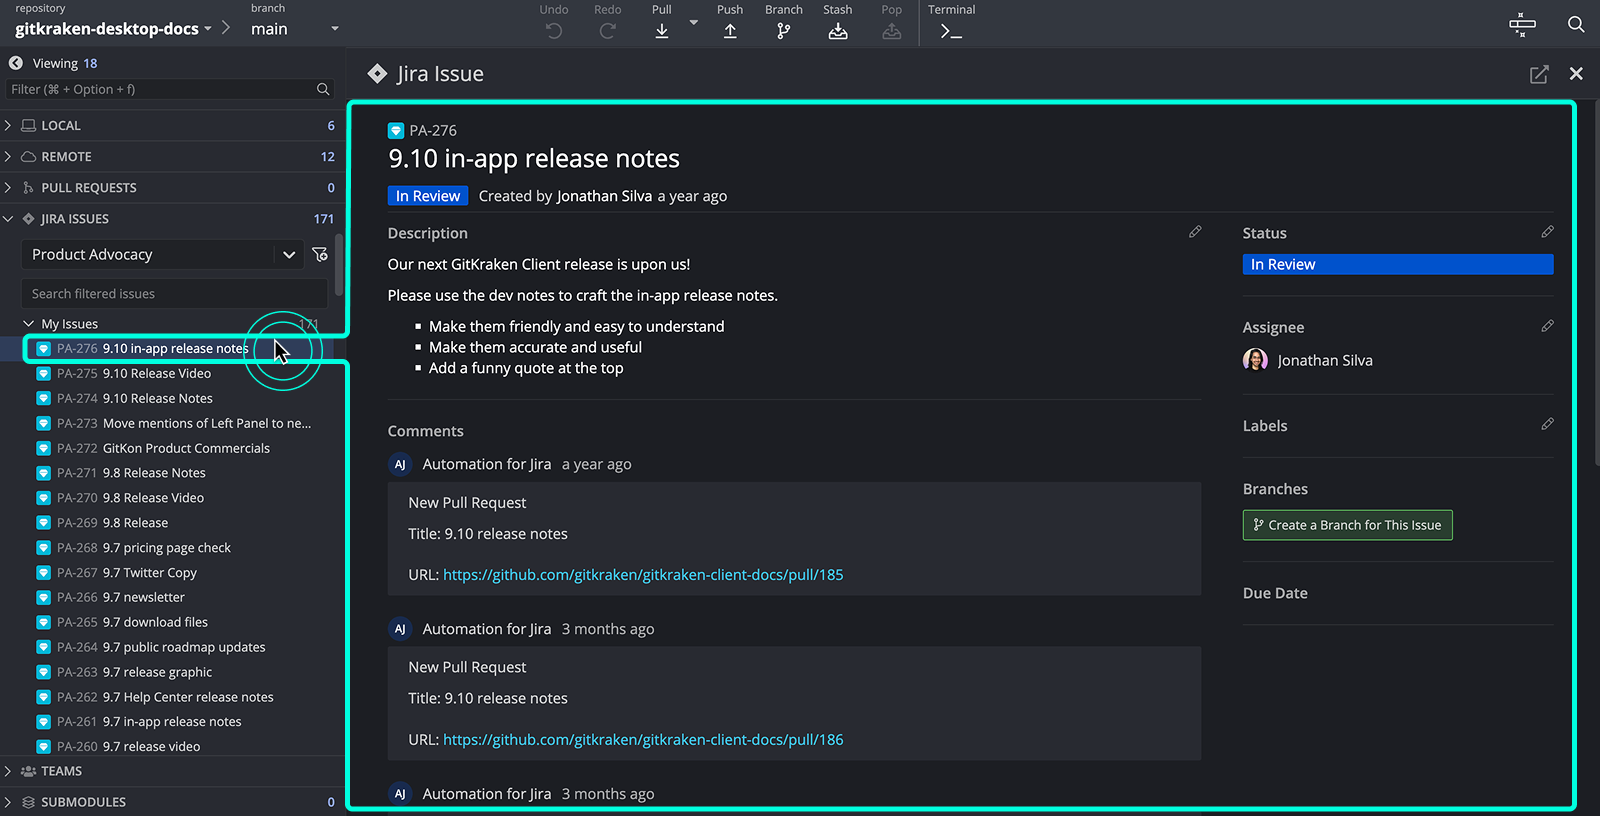The height and width of the screenshot is (816, 1600).
Task: Expand the TEAMS section
Action: tap(8, 771)
